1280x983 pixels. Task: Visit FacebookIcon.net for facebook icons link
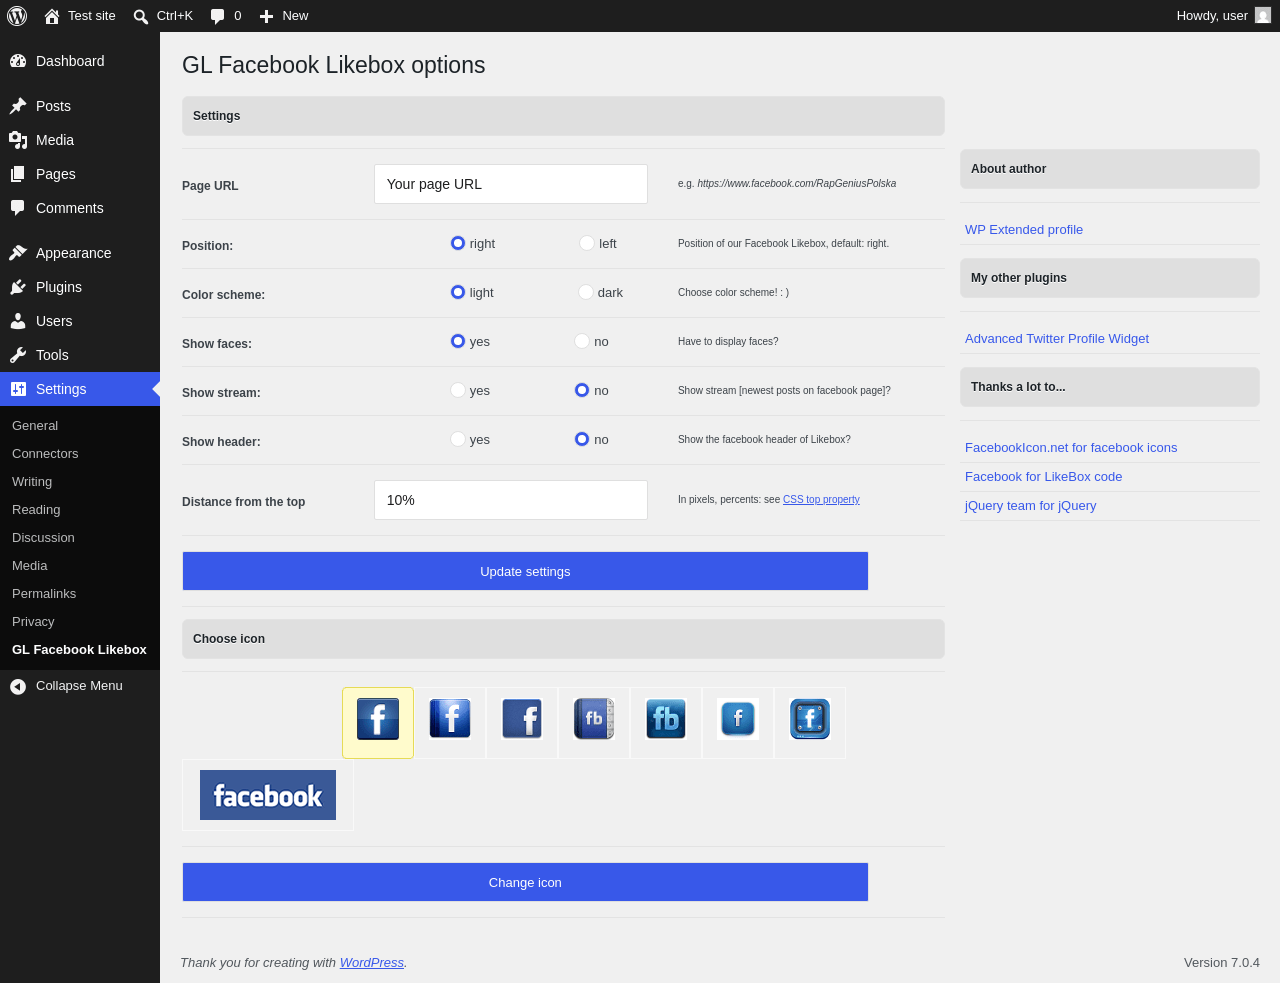[1071, 448]
